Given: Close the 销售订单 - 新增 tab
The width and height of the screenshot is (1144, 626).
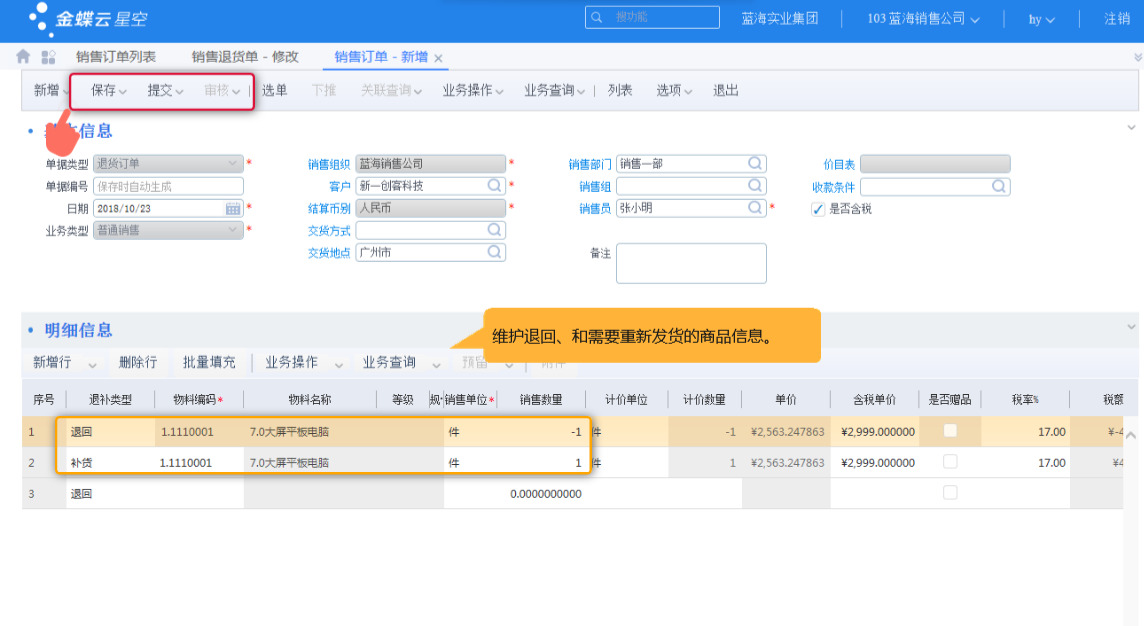Looking at the screenshot, I should 438,58.
